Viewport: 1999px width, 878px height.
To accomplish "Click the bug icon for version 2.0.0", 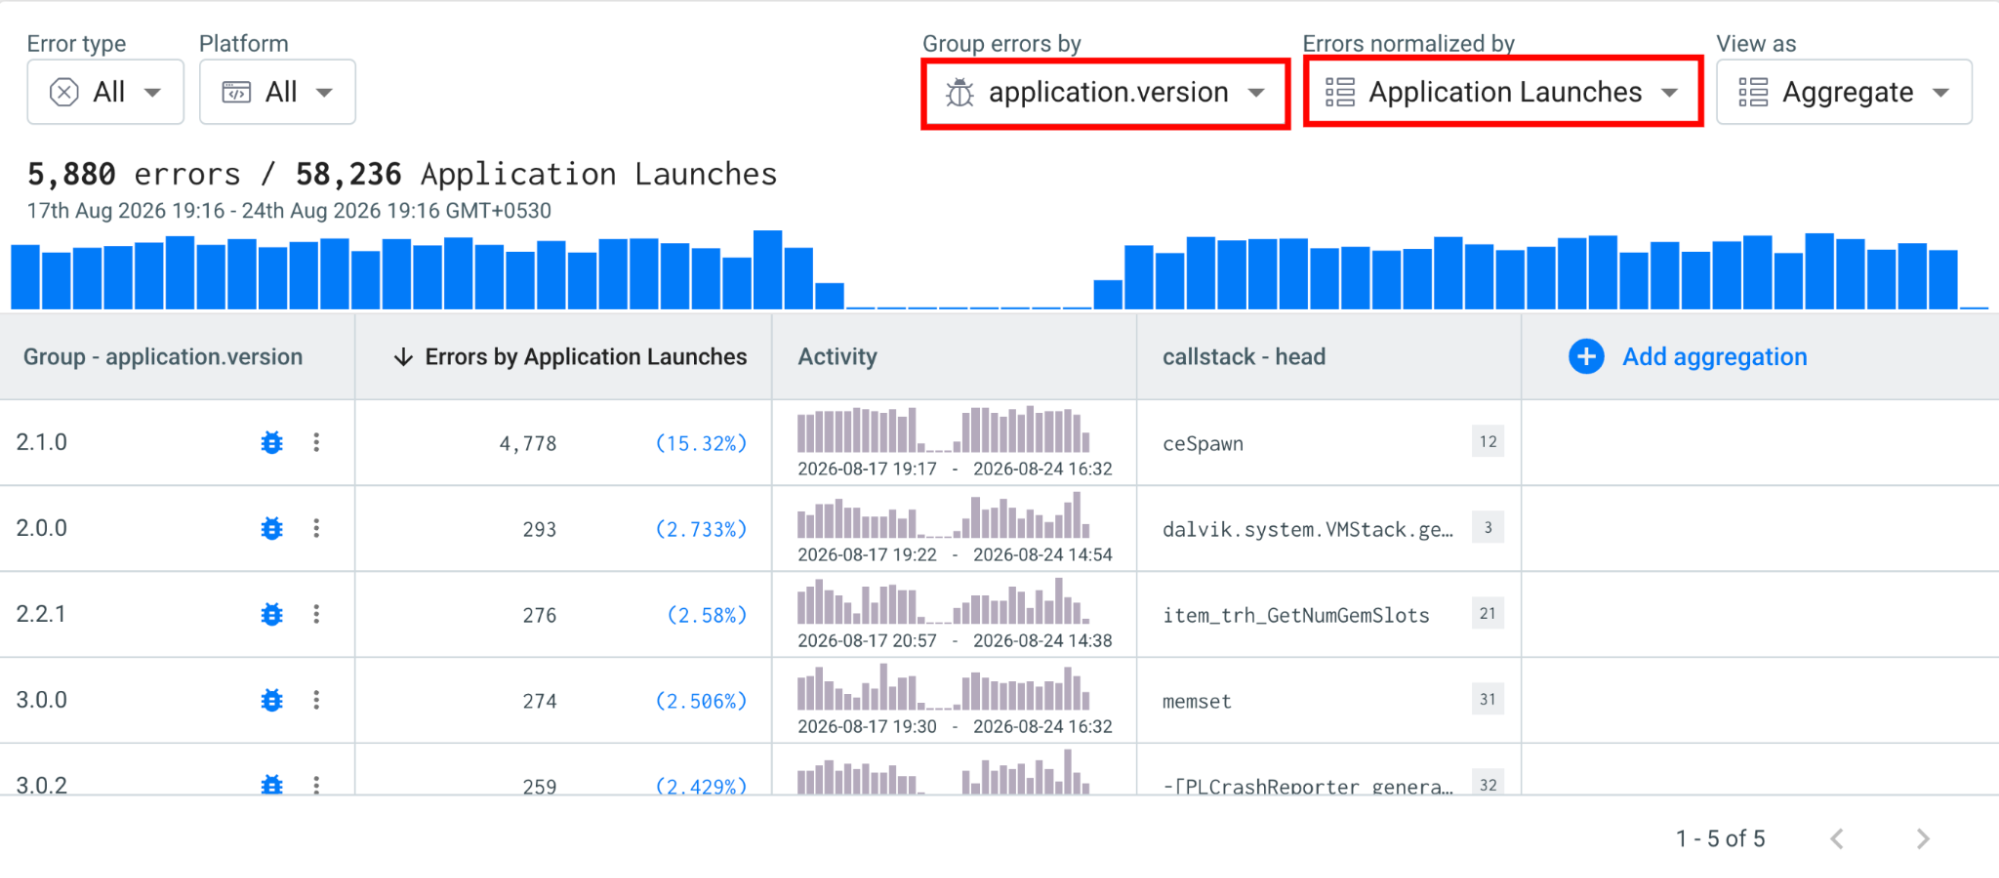I will 272,528.
